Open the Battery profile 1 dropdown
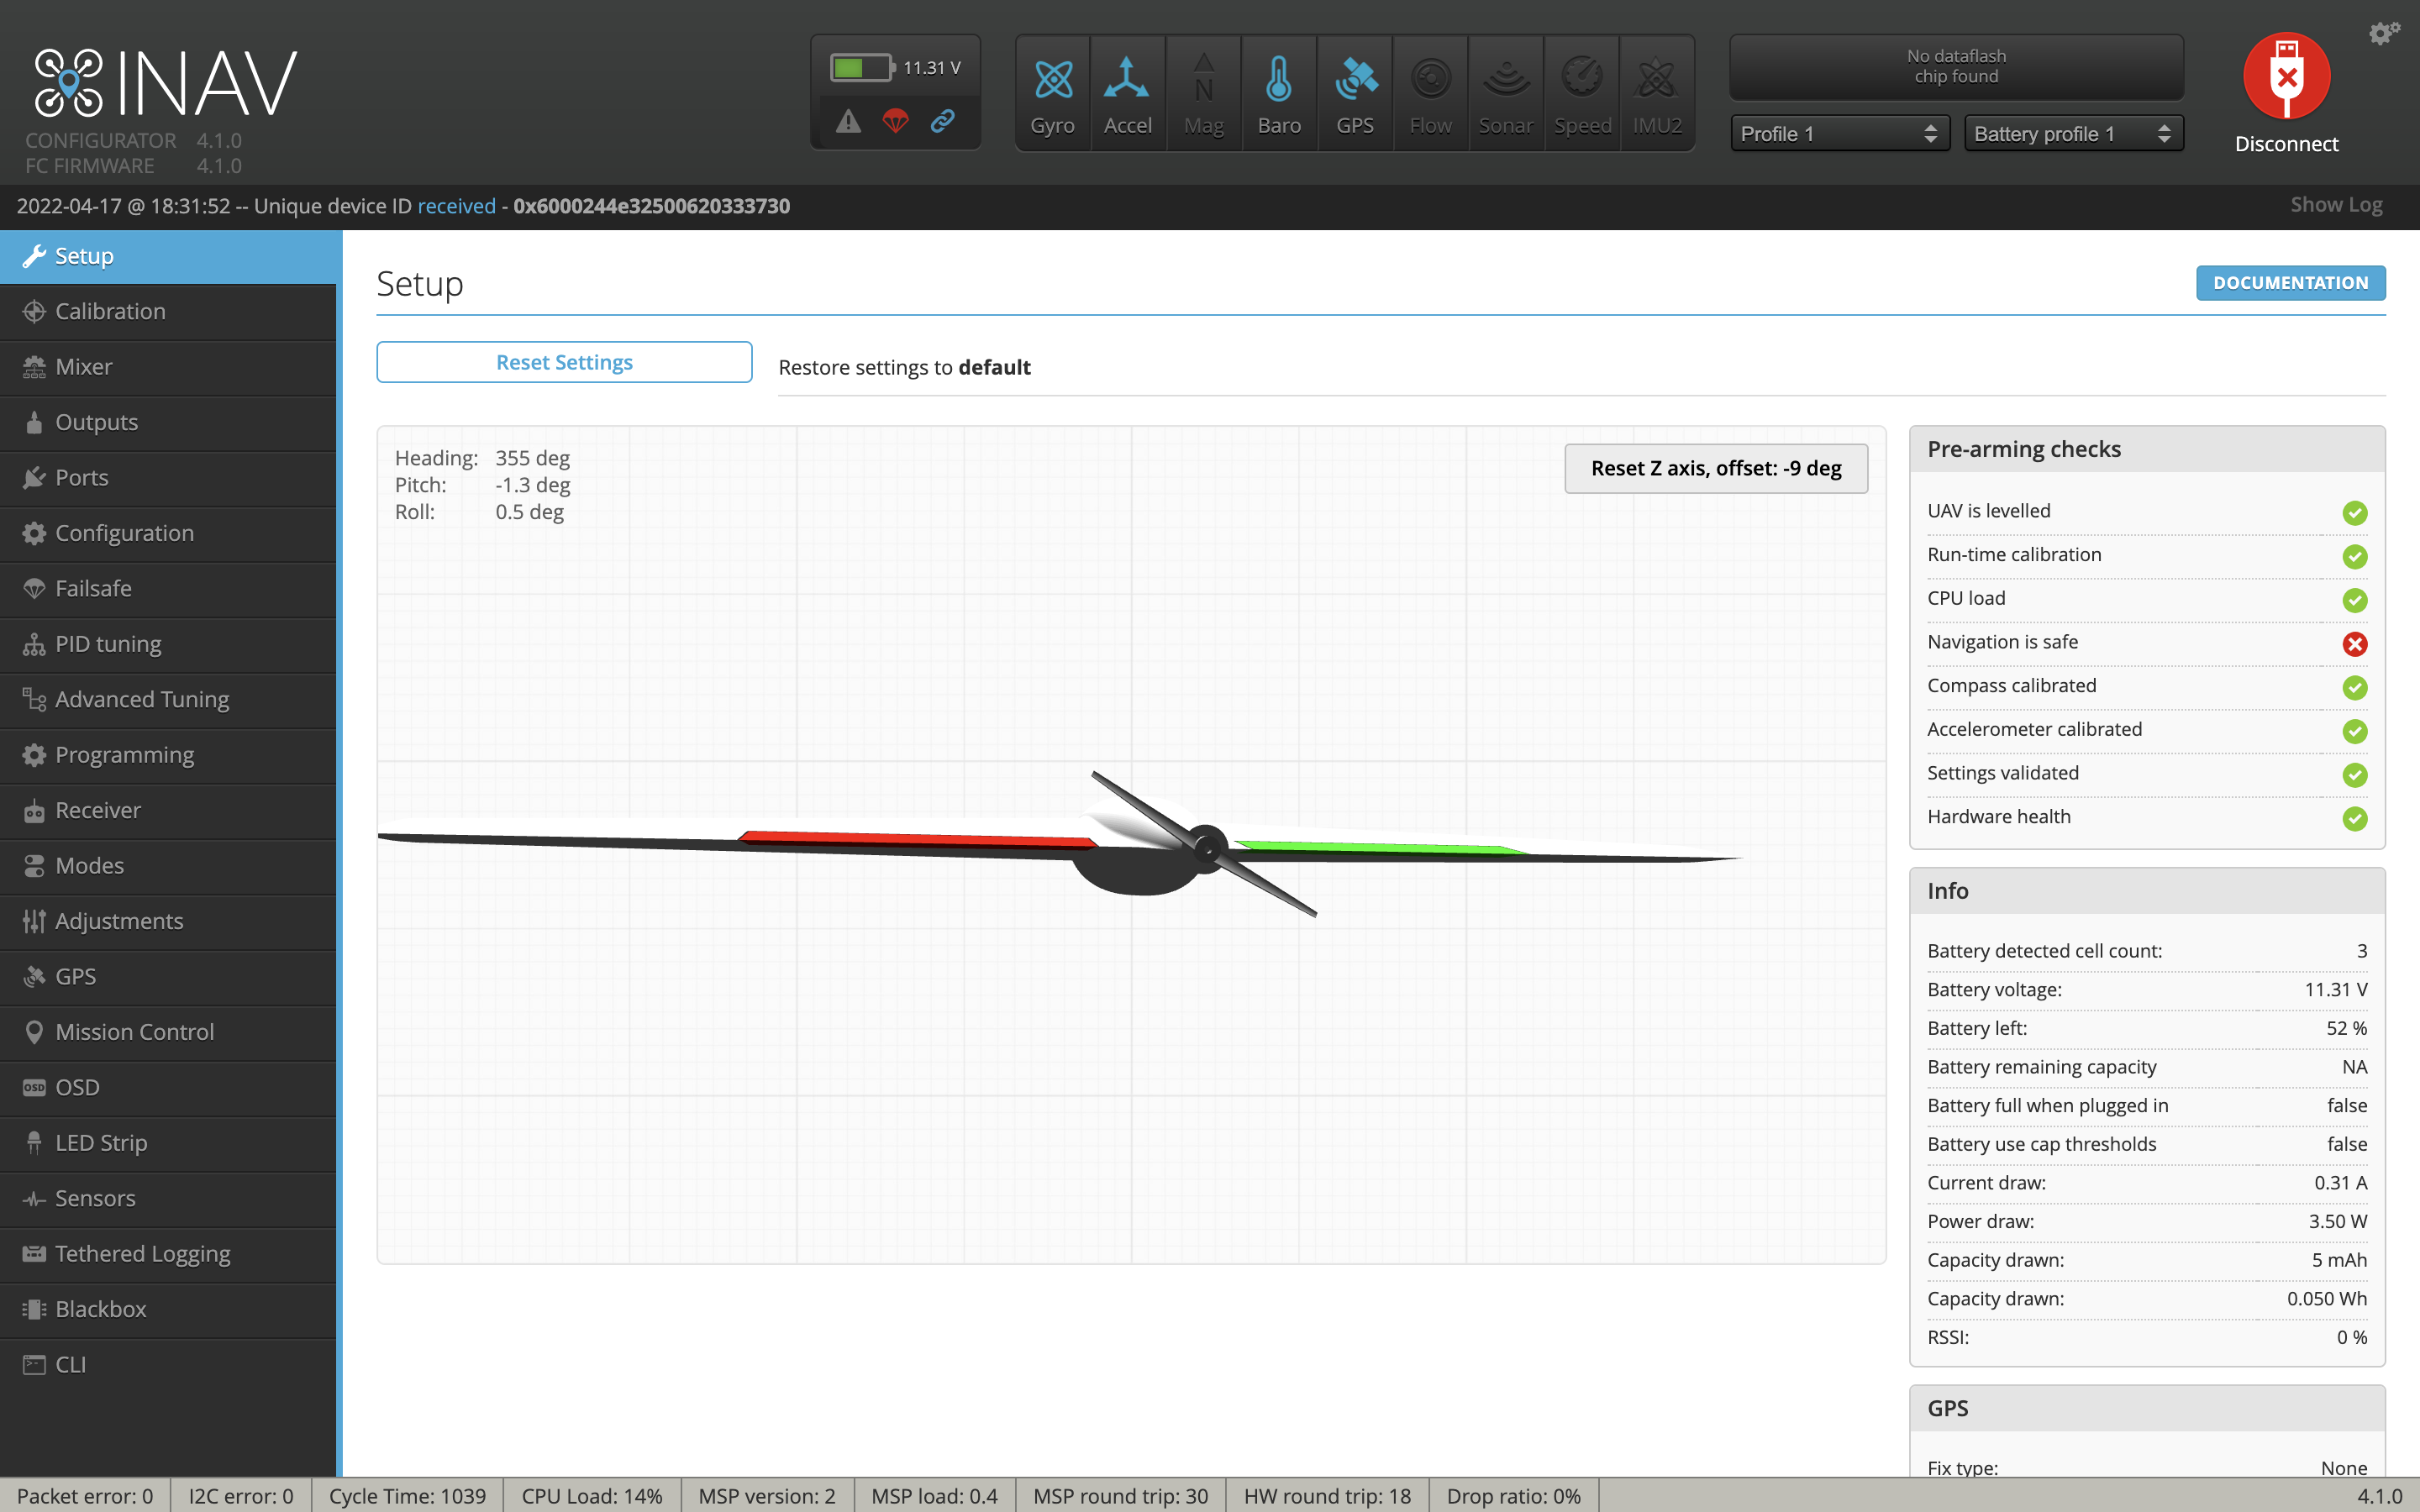This screenshot has width=2420, height=1512. tap(2072, 134)
